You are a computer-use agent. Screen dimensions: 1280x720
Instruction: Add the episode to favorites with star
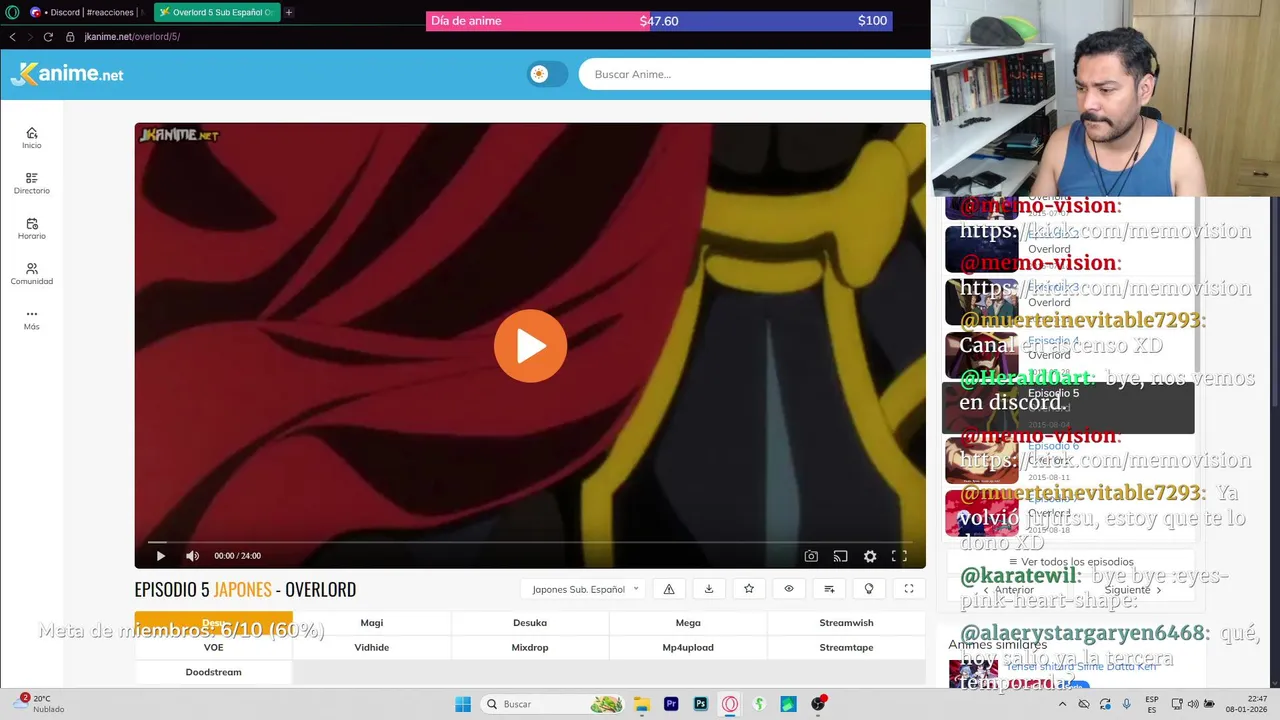pyautogui.click(x=749, y=589)
